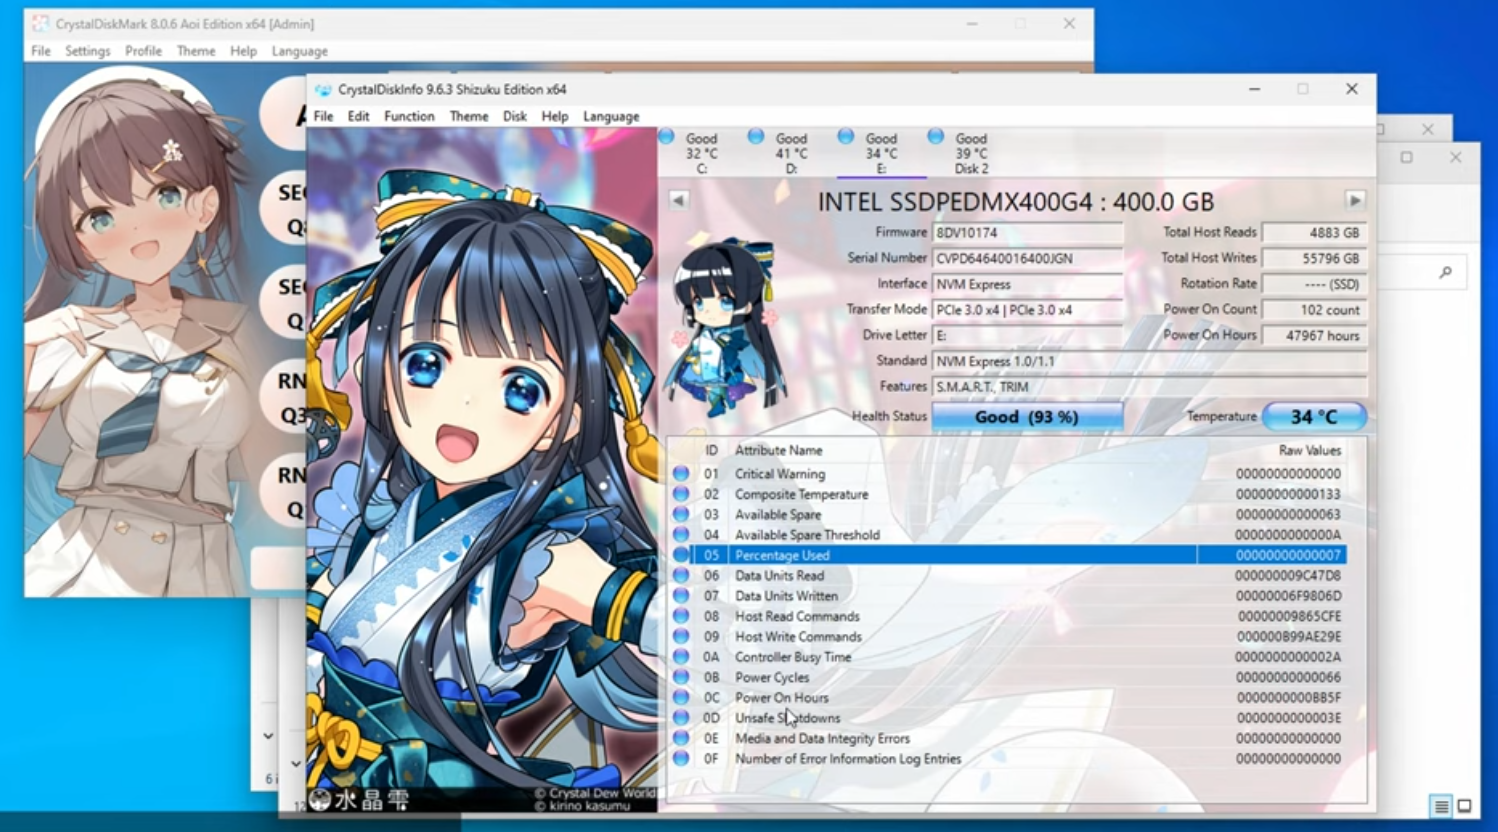Select the Host Write Commands attribute row

coord(1007,636)
